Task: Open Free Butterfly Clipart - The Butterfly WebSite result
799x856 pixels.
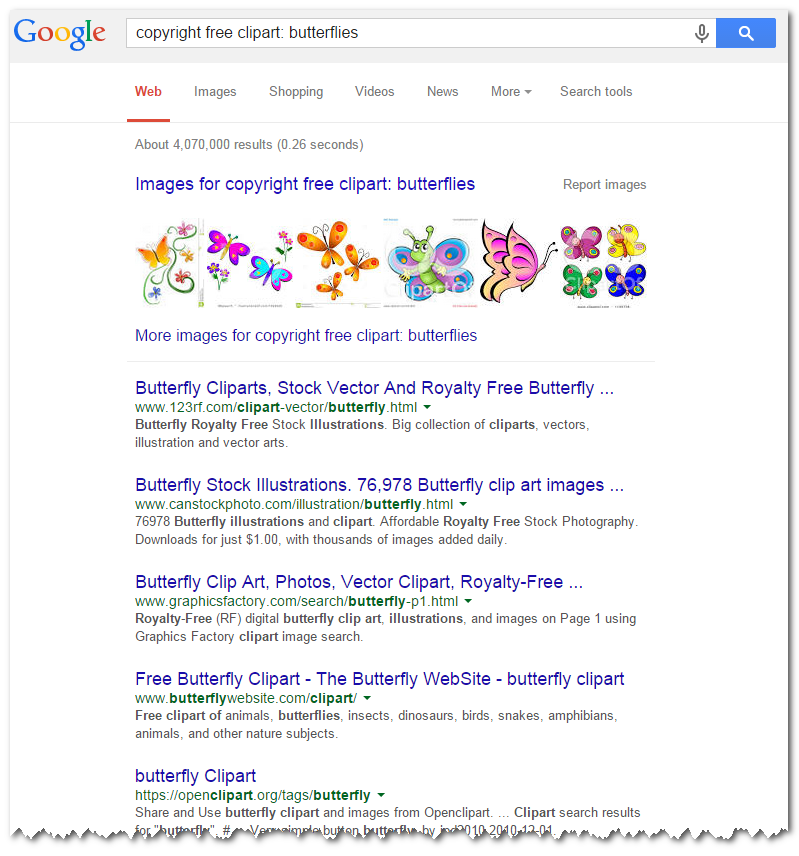Action: coord(379,679)
